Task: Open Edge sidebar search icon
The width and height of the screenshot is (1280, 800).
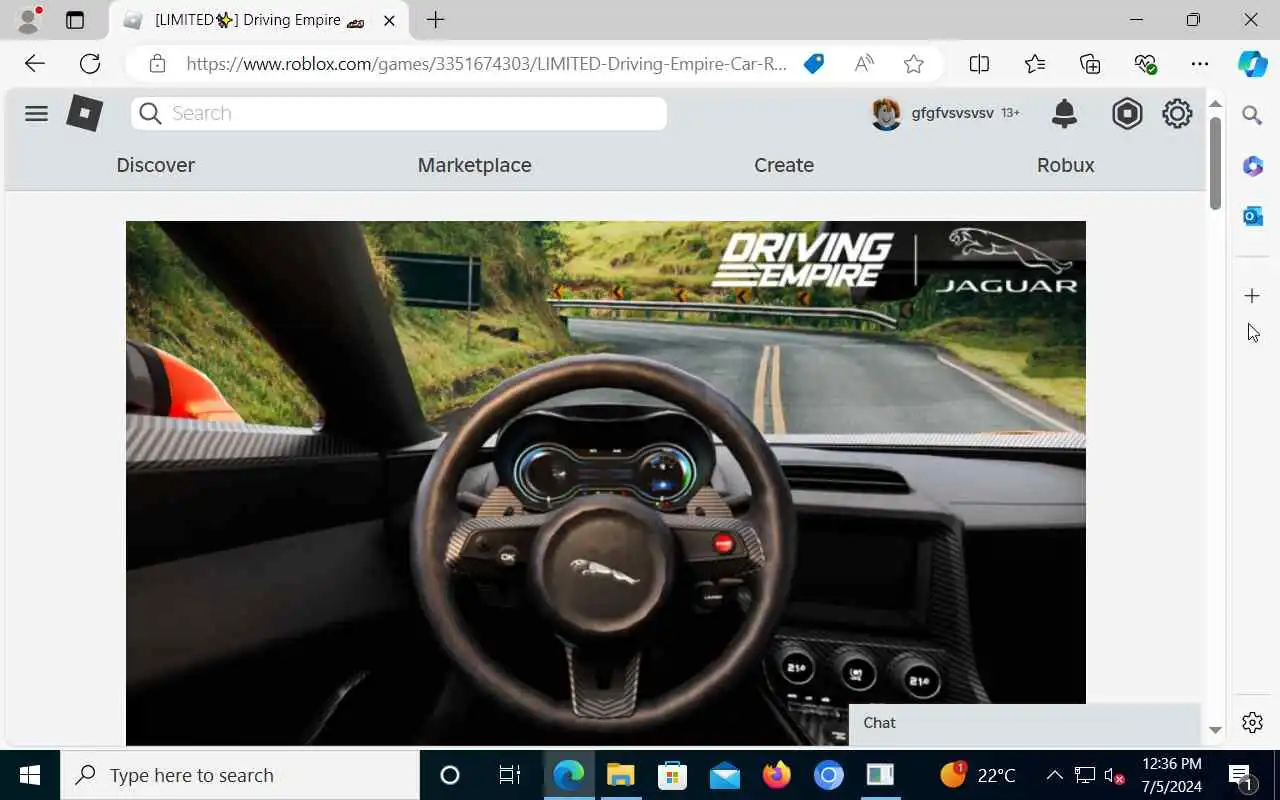Action: pos(1252,115)
